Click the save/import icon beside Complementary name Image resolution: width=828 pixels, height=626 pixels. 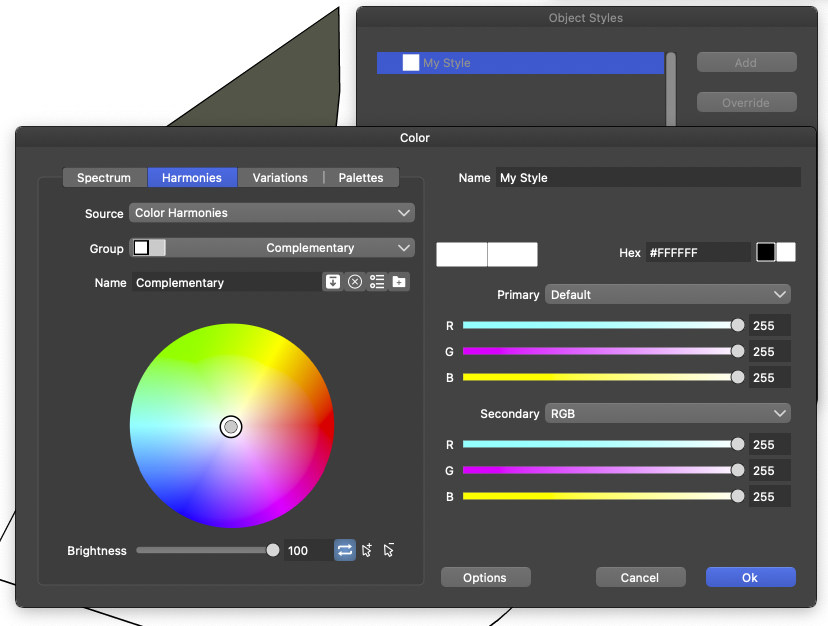(332, 282)
